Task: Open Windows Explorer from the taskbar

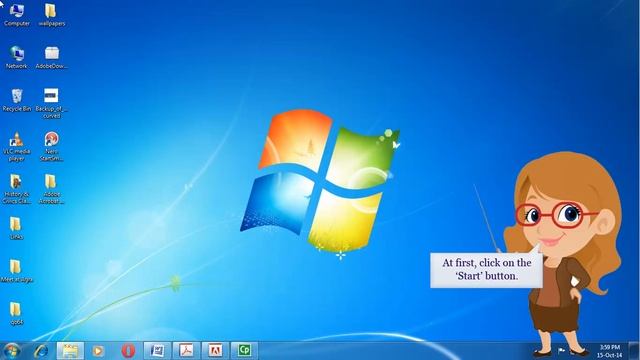Action: pos(70,351)
